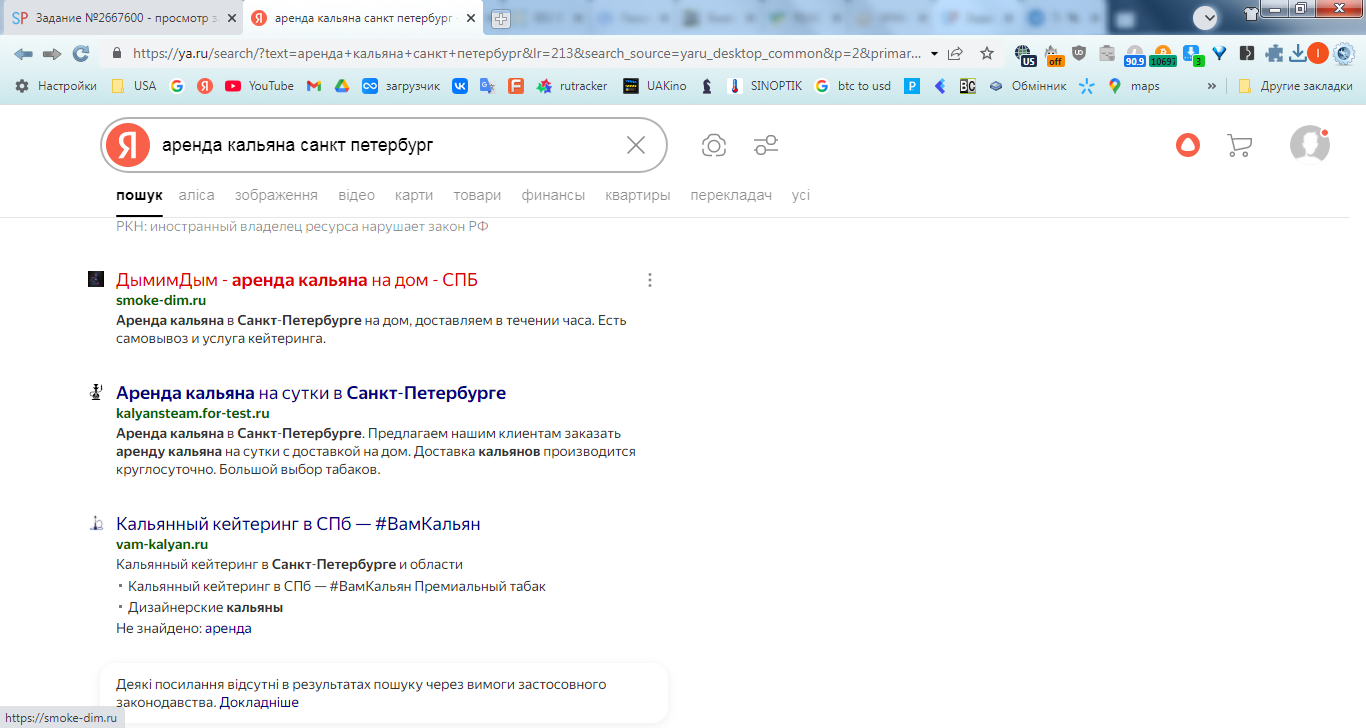The image size is (1366, 728).
Task: Open the btc to usd bookmark
Action: (853, 86)
